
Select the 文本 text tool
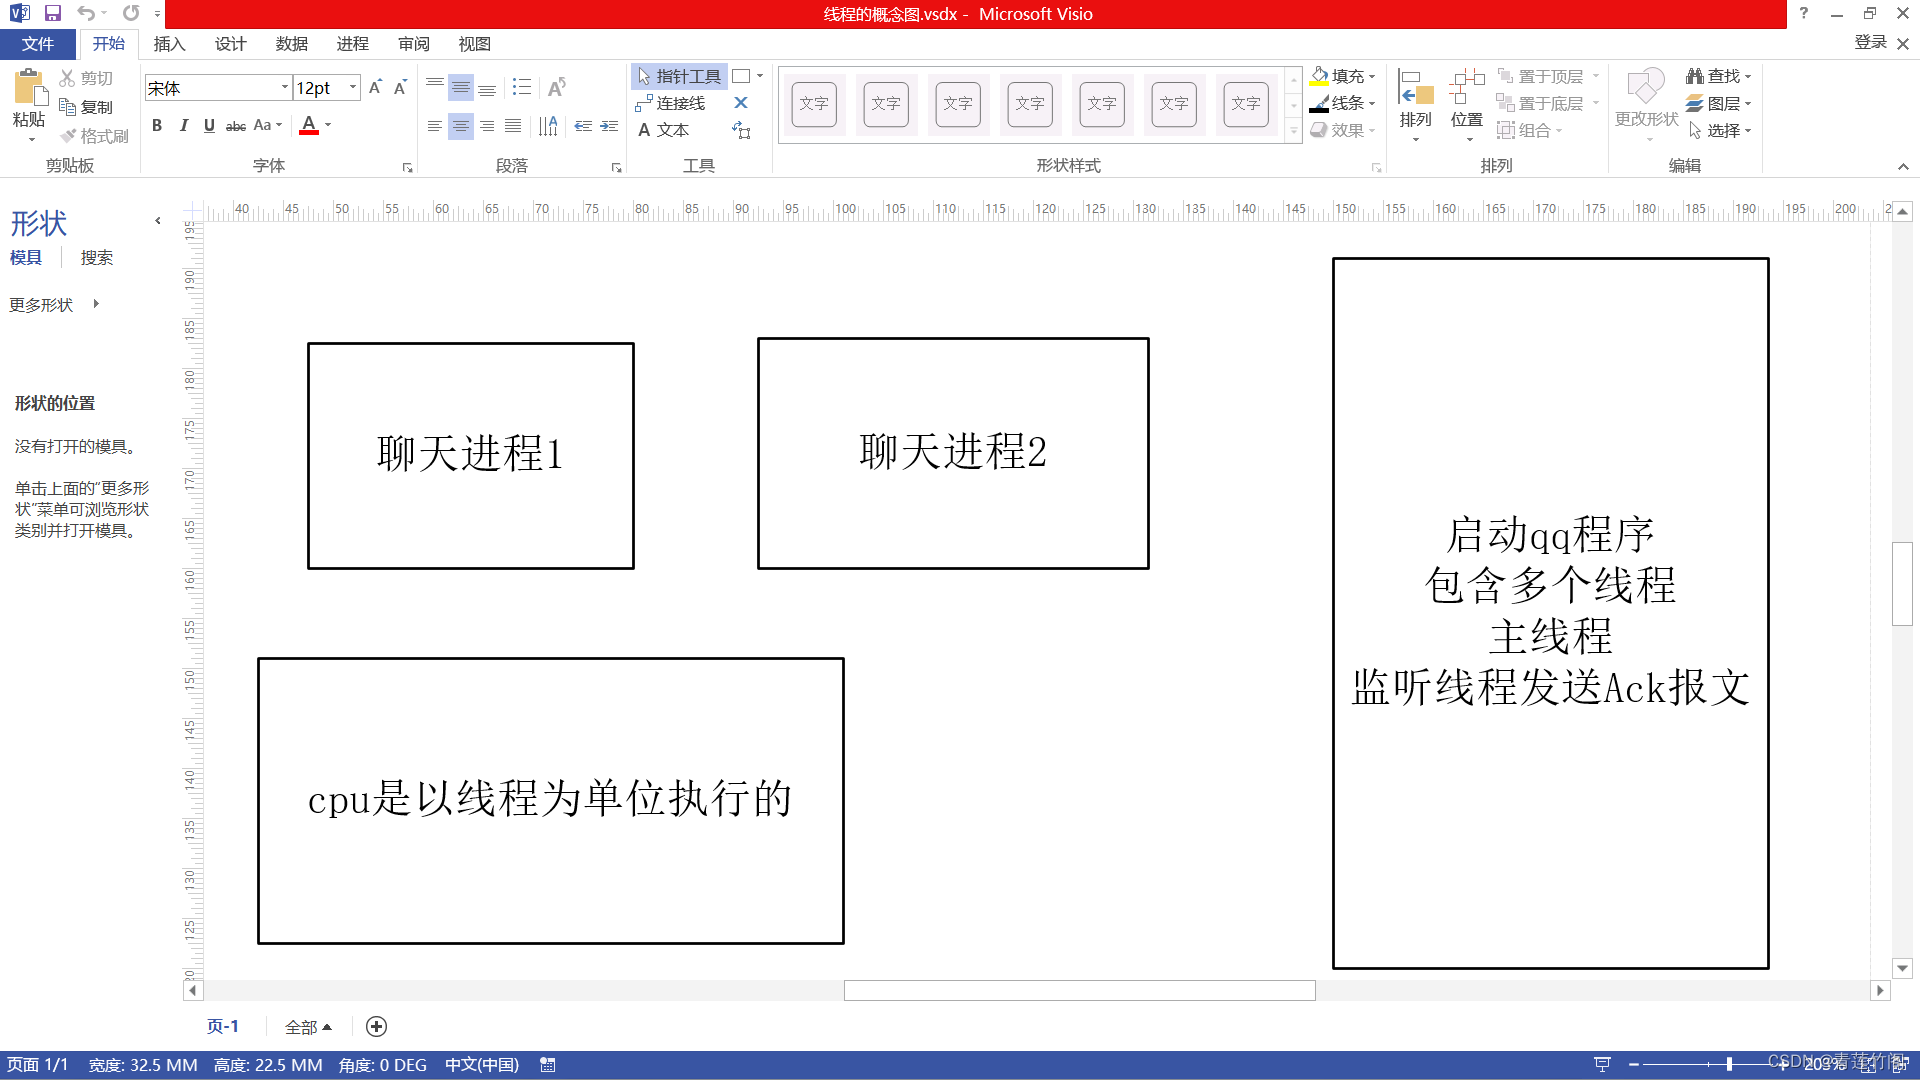[663, 129]
